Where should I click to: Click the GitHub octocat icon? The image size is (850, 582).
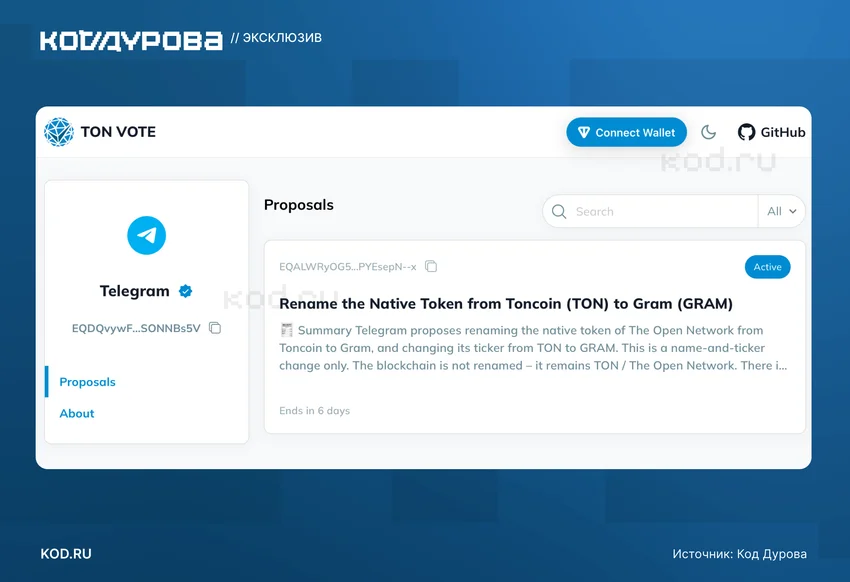pos(746,132)
